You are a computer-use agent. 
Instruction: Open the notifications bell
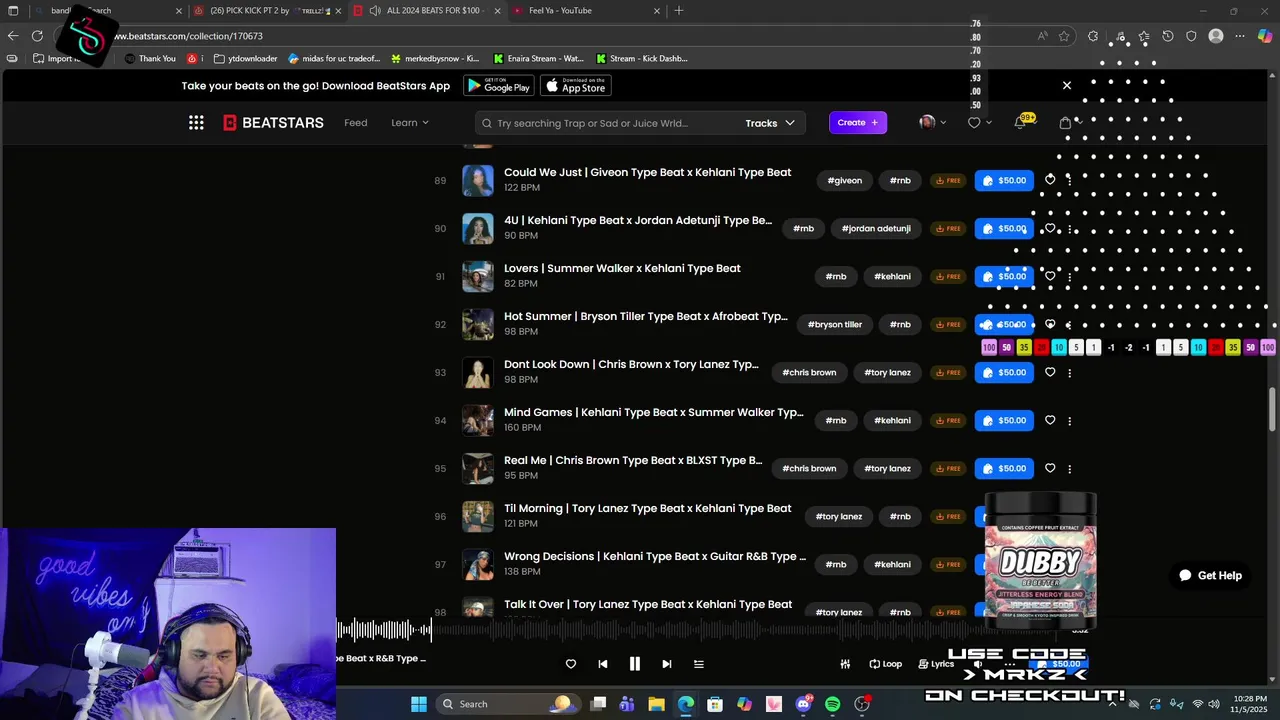point(1020,122)
